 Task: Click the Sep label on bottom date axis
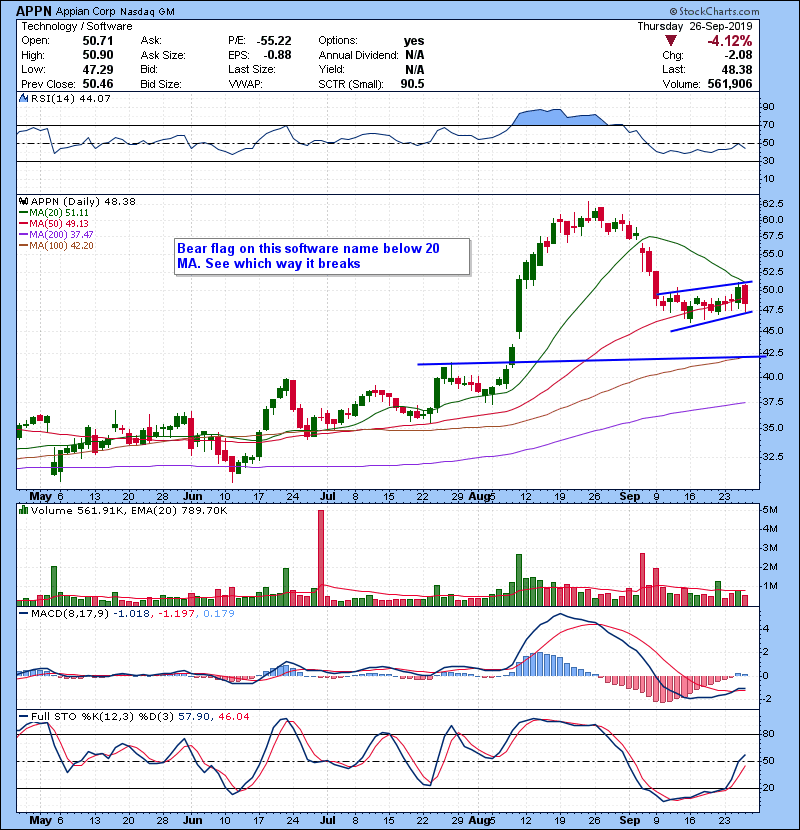[630, 820]
